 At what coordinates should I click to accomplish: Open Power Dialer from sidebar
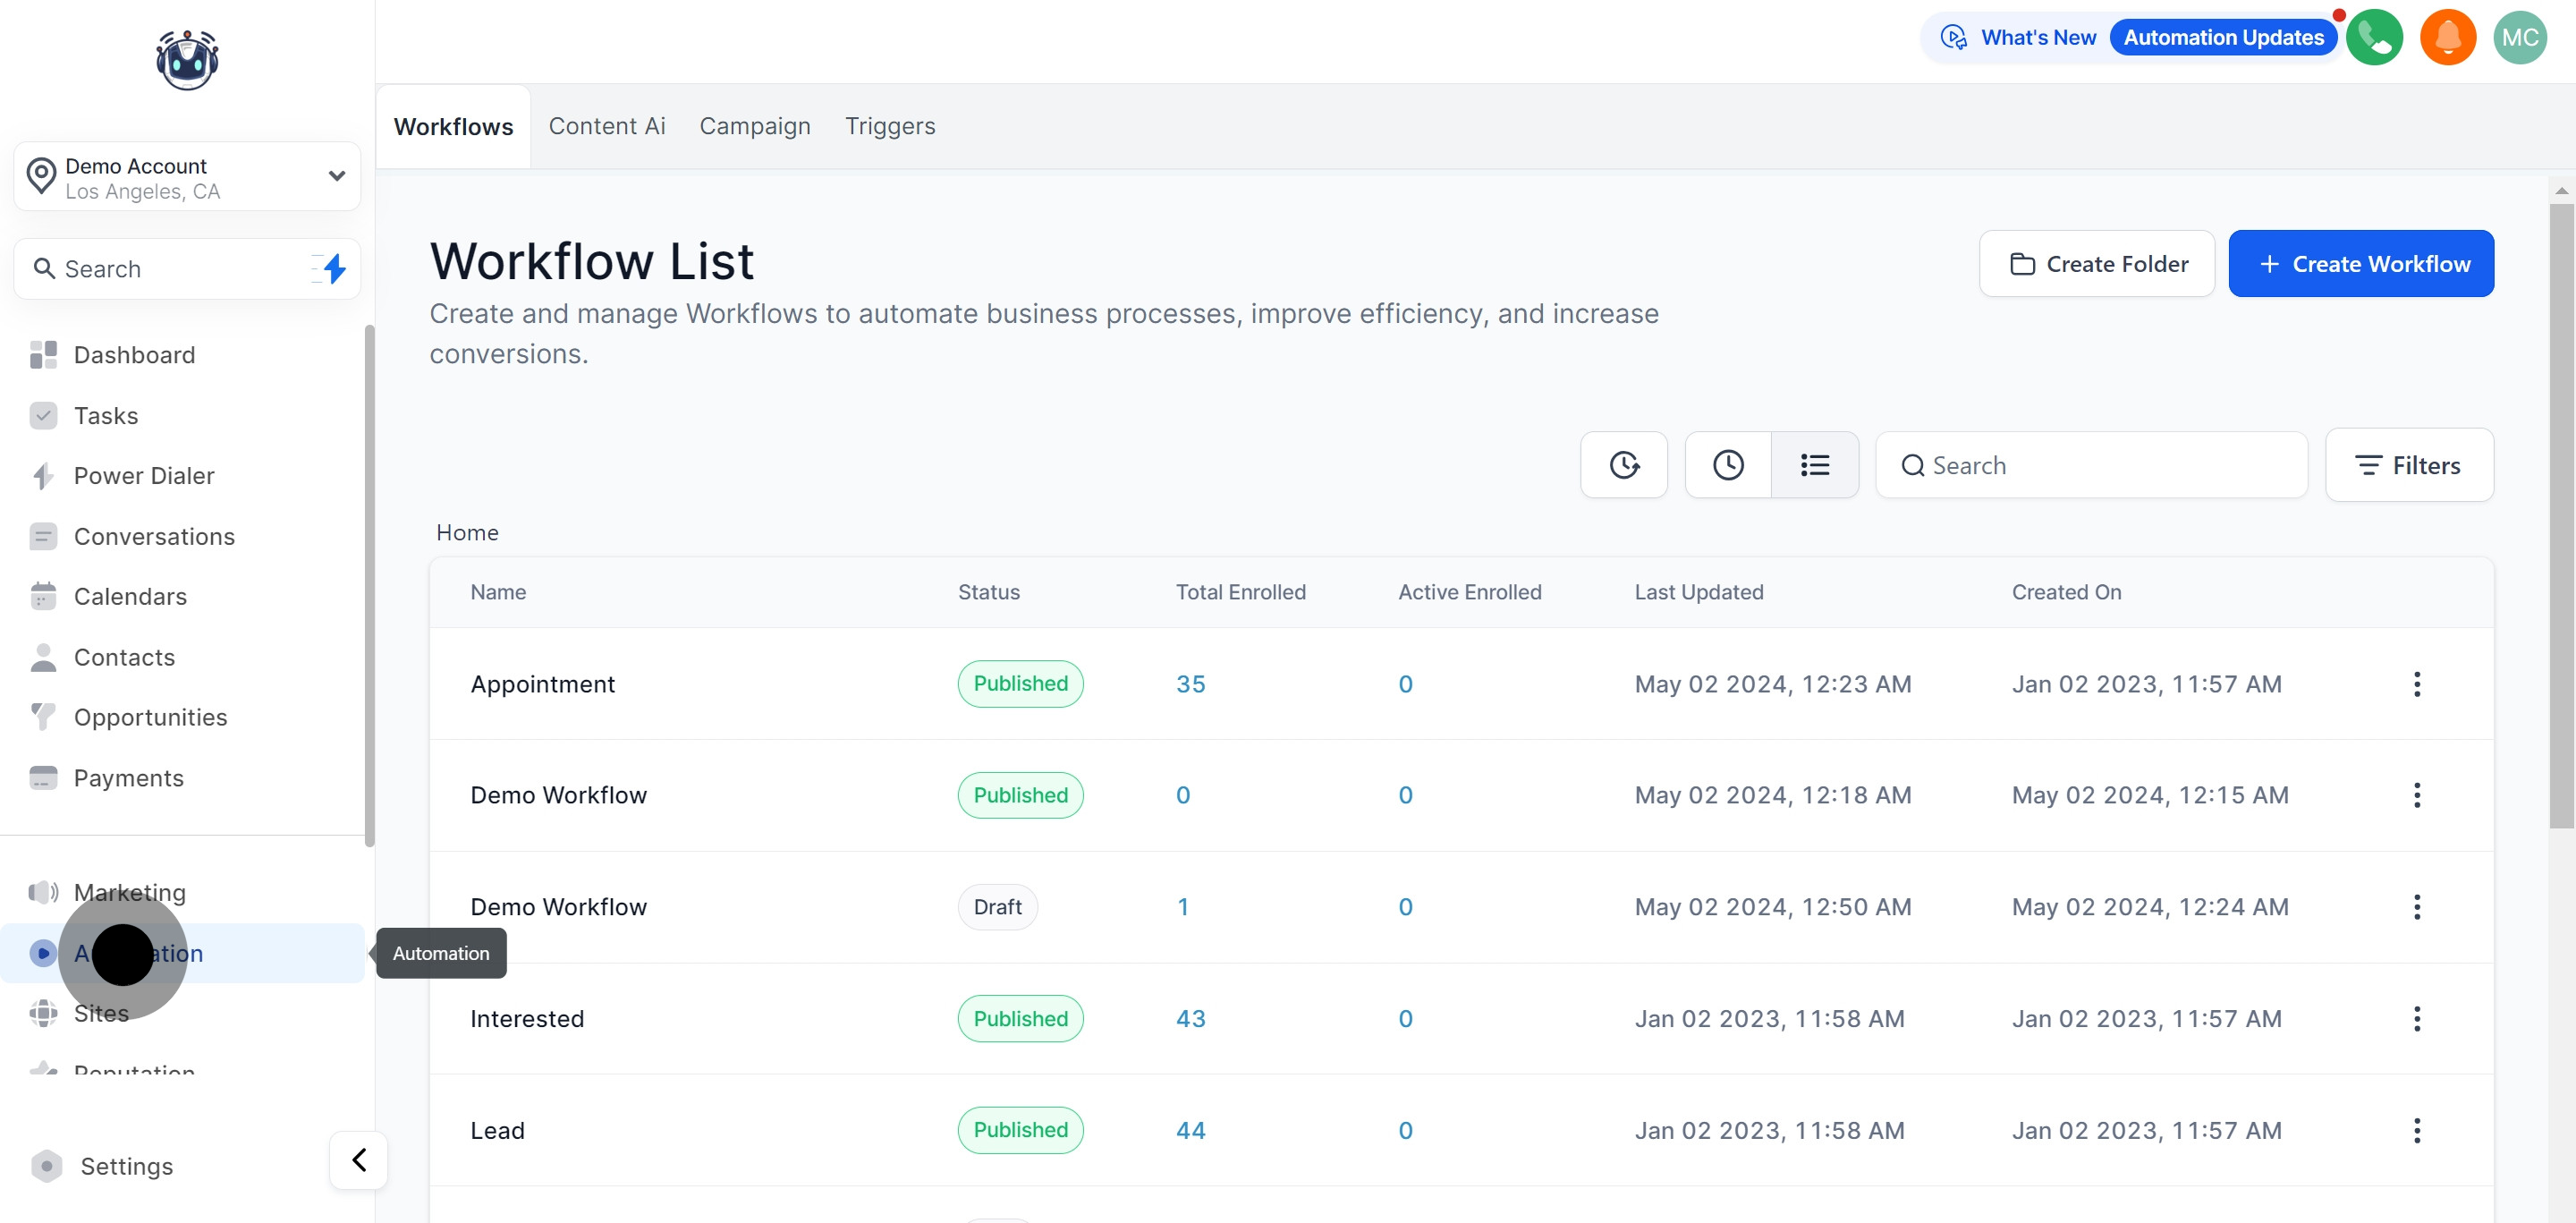coord(144,476)
